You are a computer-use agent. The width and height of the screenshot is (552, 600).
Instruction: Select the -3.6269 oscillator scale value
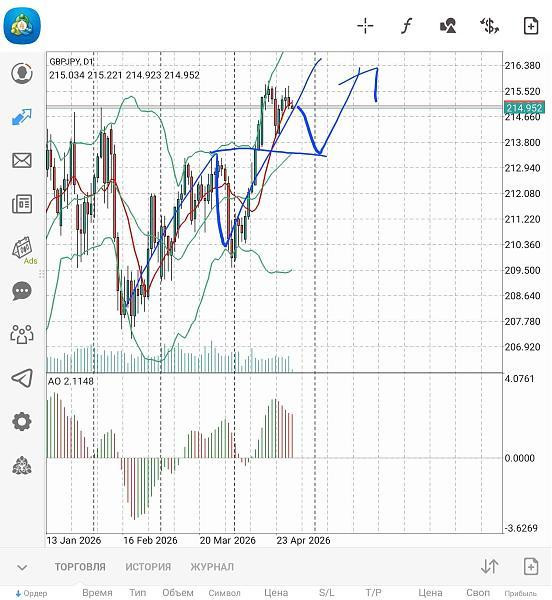click(521, 528)
